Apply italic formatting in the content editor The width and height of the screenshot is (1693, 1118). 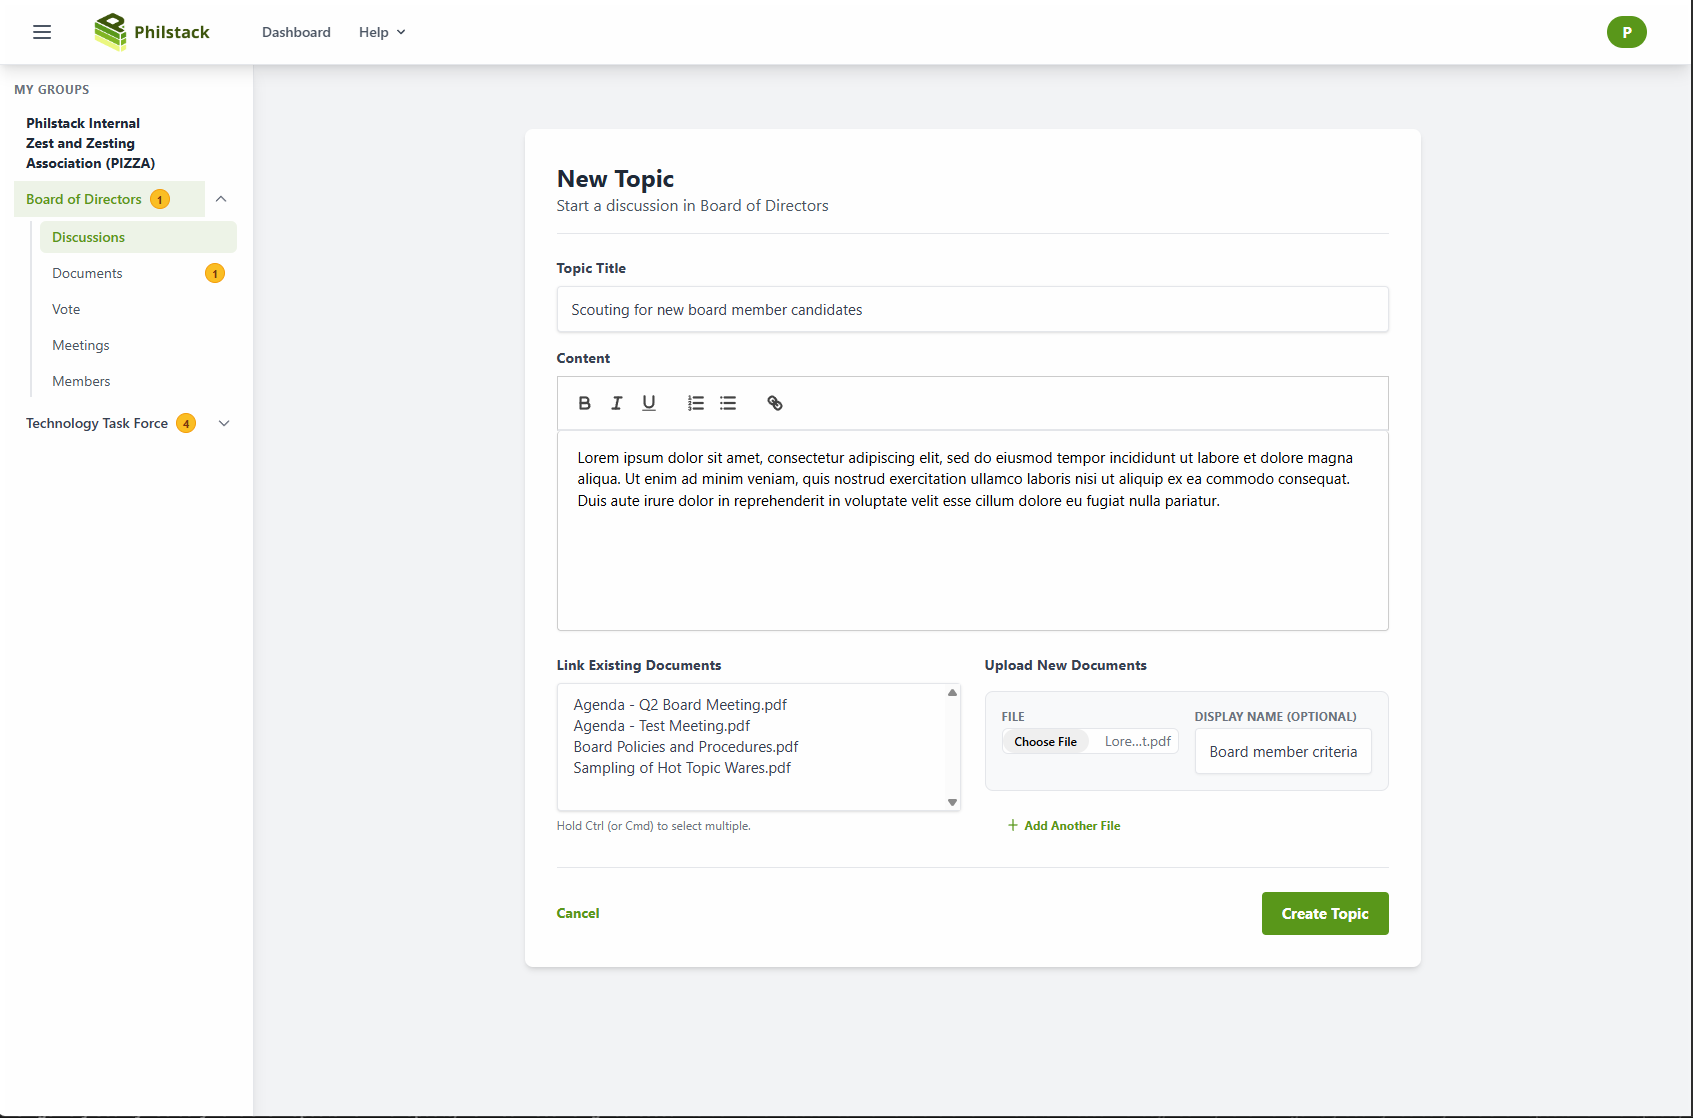tap(616, 403)
